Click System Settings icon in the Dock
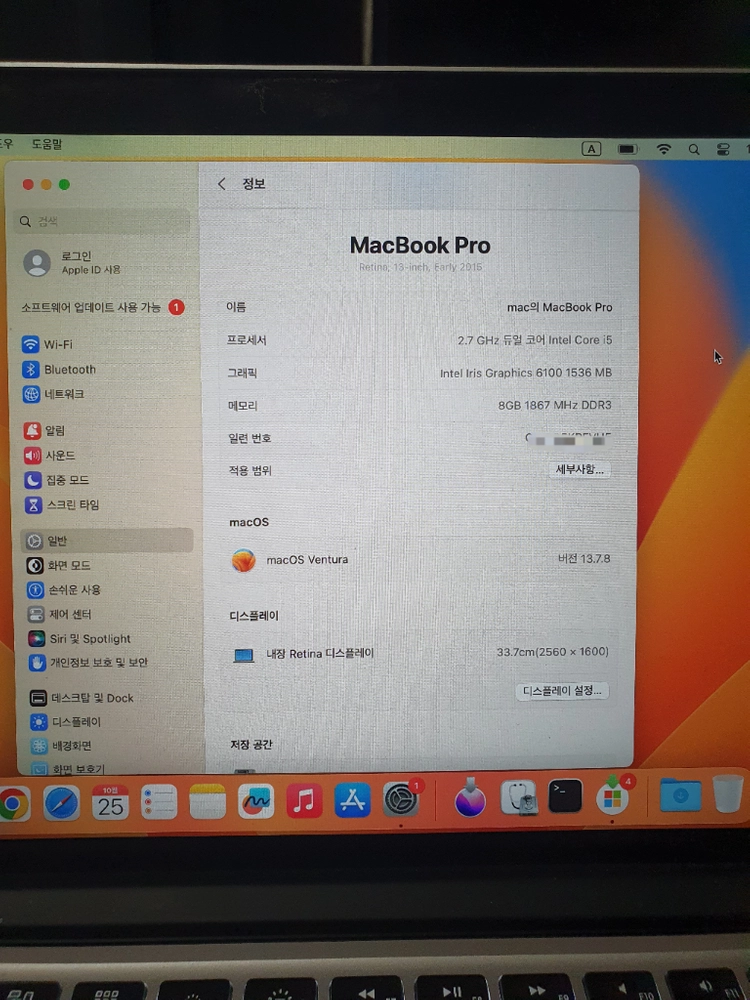The image size is (750, 1000). coord(401,798)
